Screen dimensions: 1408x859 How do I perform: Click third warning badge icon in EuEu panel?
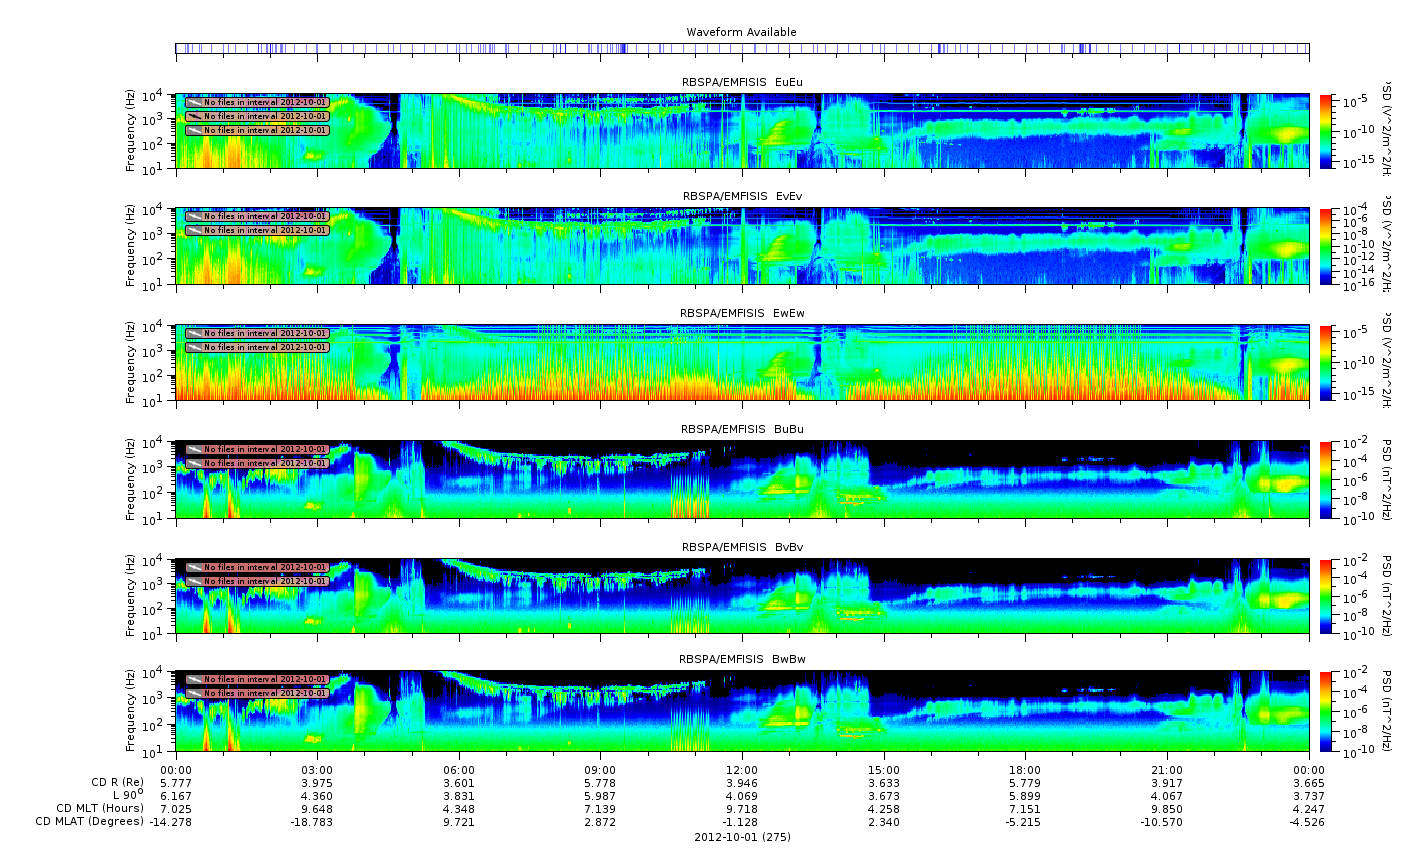click(x=194, y=130)
